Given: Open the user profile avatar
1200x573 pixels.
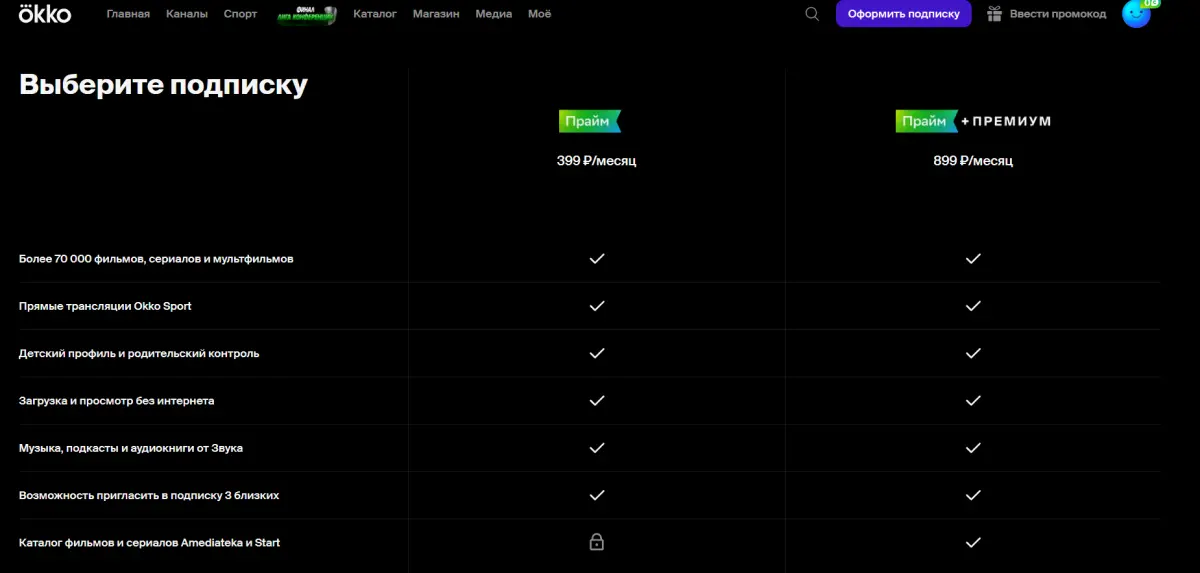Looking at the screenshot, I should [1137, 14].
